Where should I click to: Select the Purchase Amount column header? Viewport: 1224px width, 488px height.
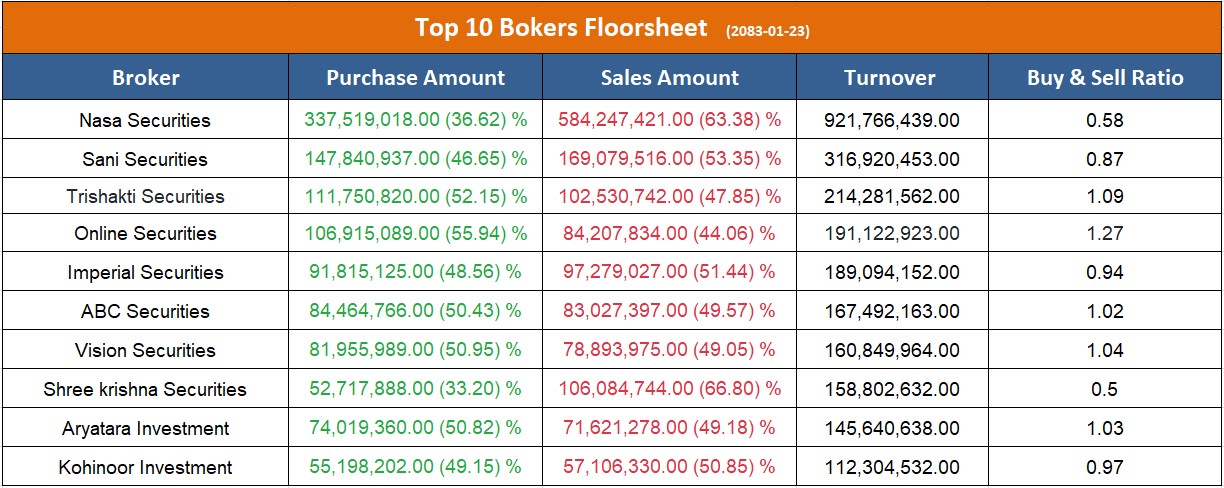pos(416,77)
